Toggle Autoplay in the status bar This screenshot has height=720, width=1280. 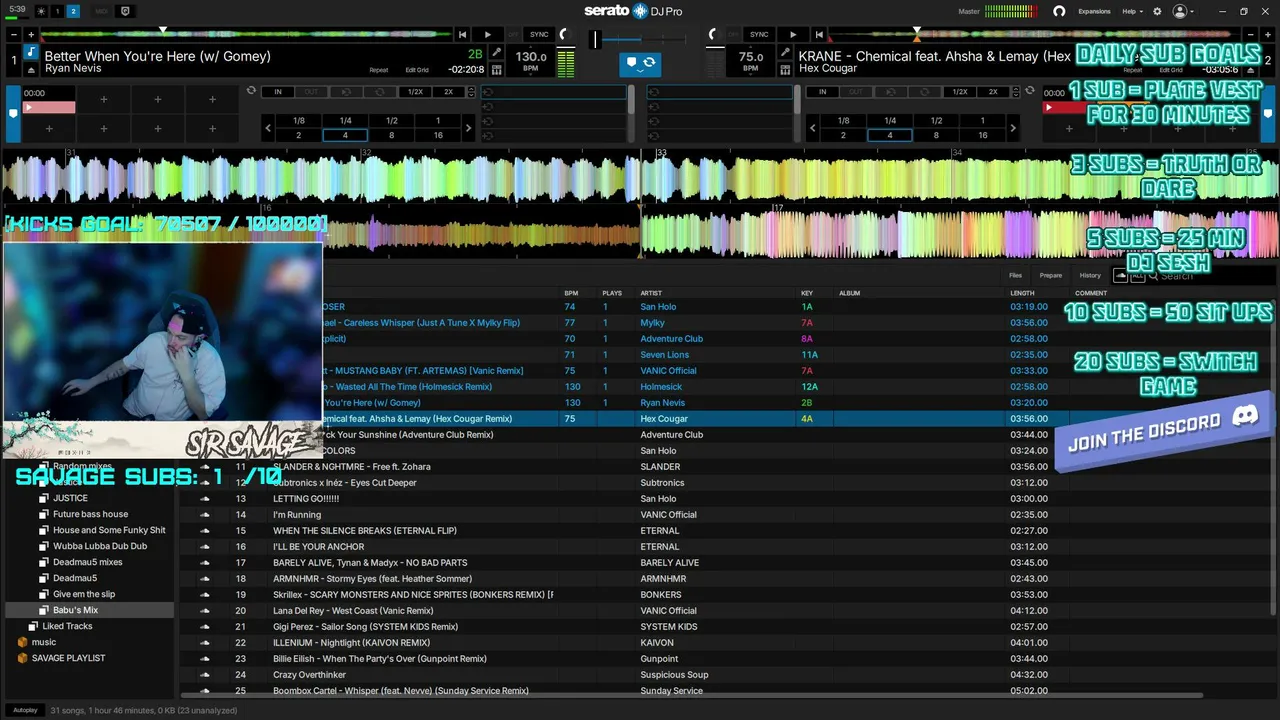pyautogui.click(x=25, y=710)
